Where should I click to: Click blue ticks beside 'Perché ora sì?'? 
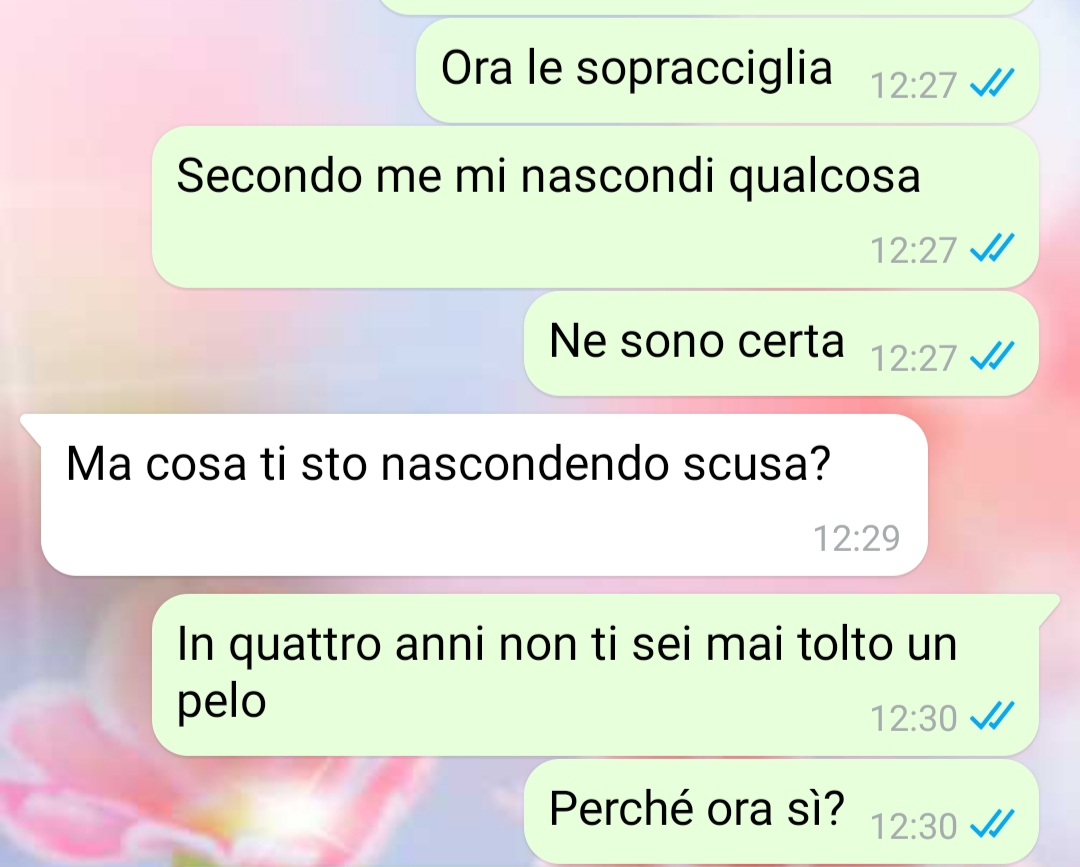tap(992, 824)
